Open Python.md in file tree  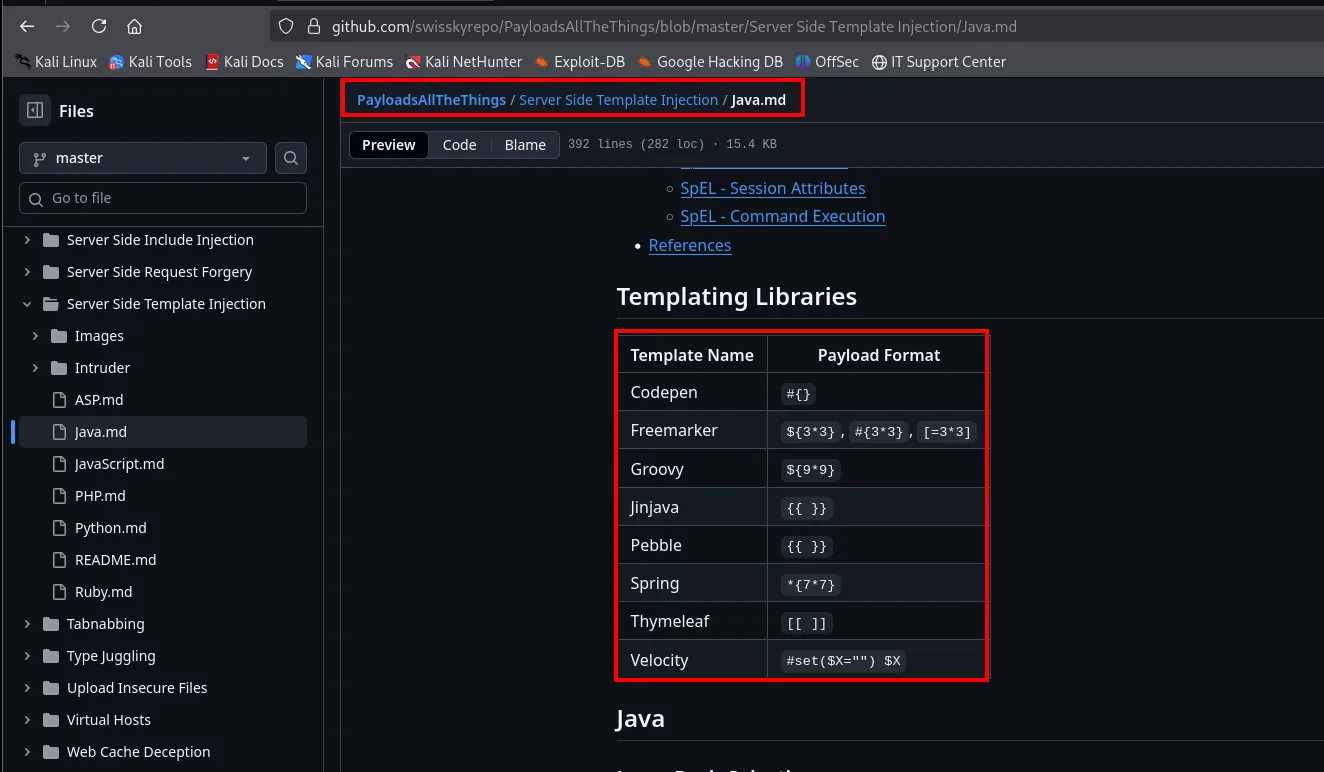pyautogui.click(x=110, y=528)
